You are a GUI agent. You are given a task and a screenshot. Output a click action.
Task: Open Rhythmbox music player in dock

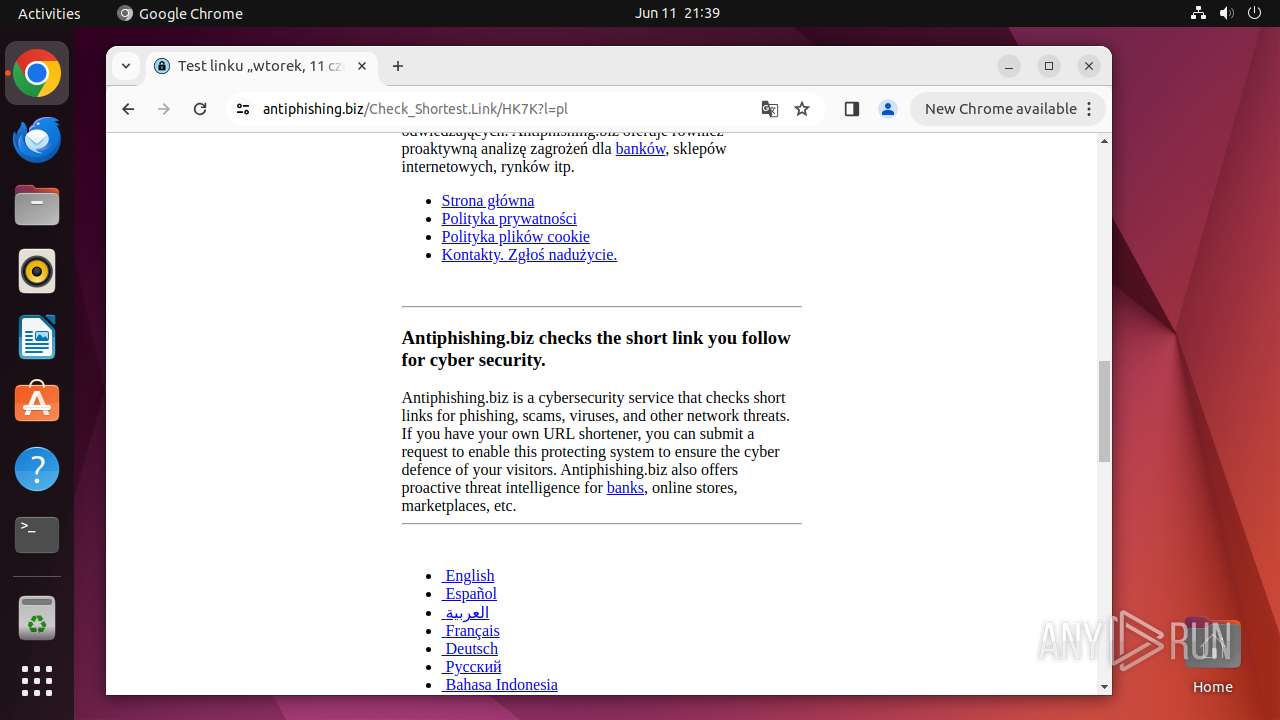(37, 271)
